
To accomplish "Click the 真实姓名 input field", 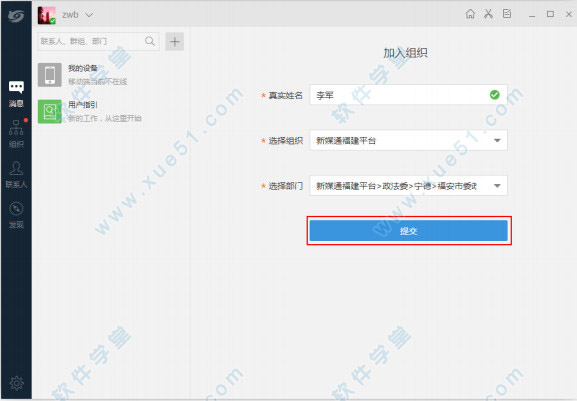I will pyautogui.click(x=408, y=95).
